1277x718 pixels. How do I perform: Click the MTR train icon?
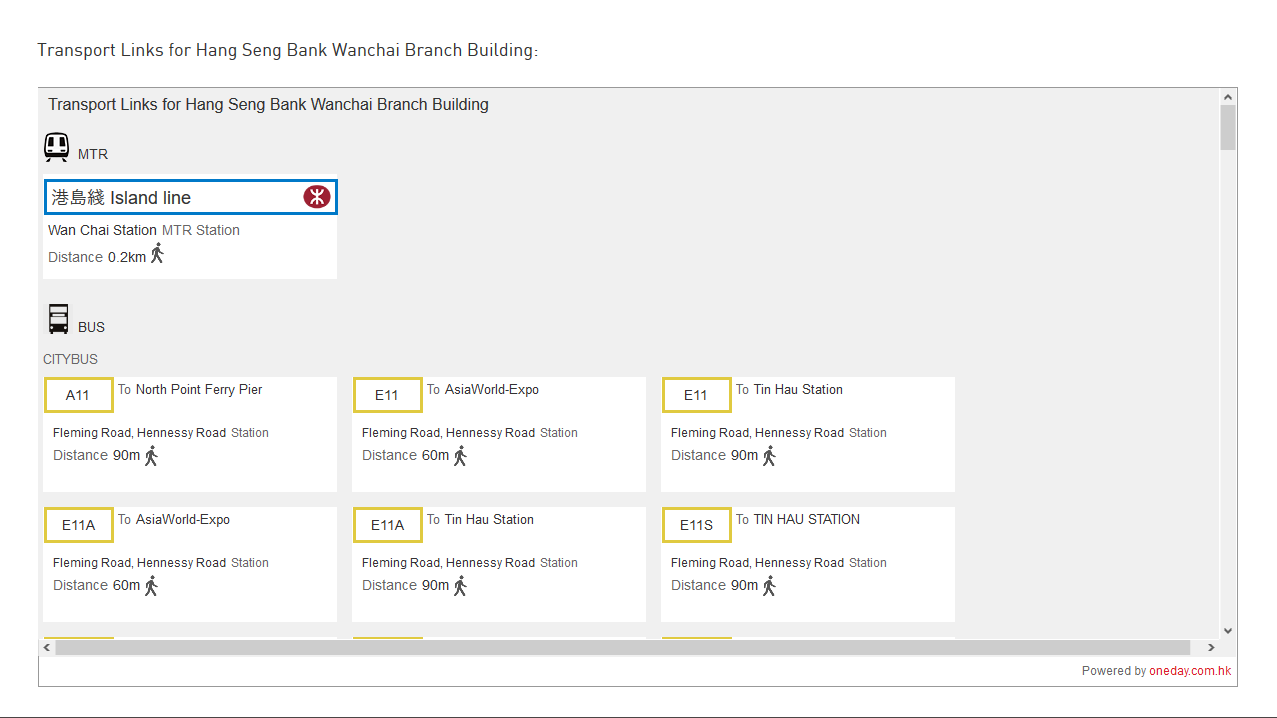(x=57, y=148)
